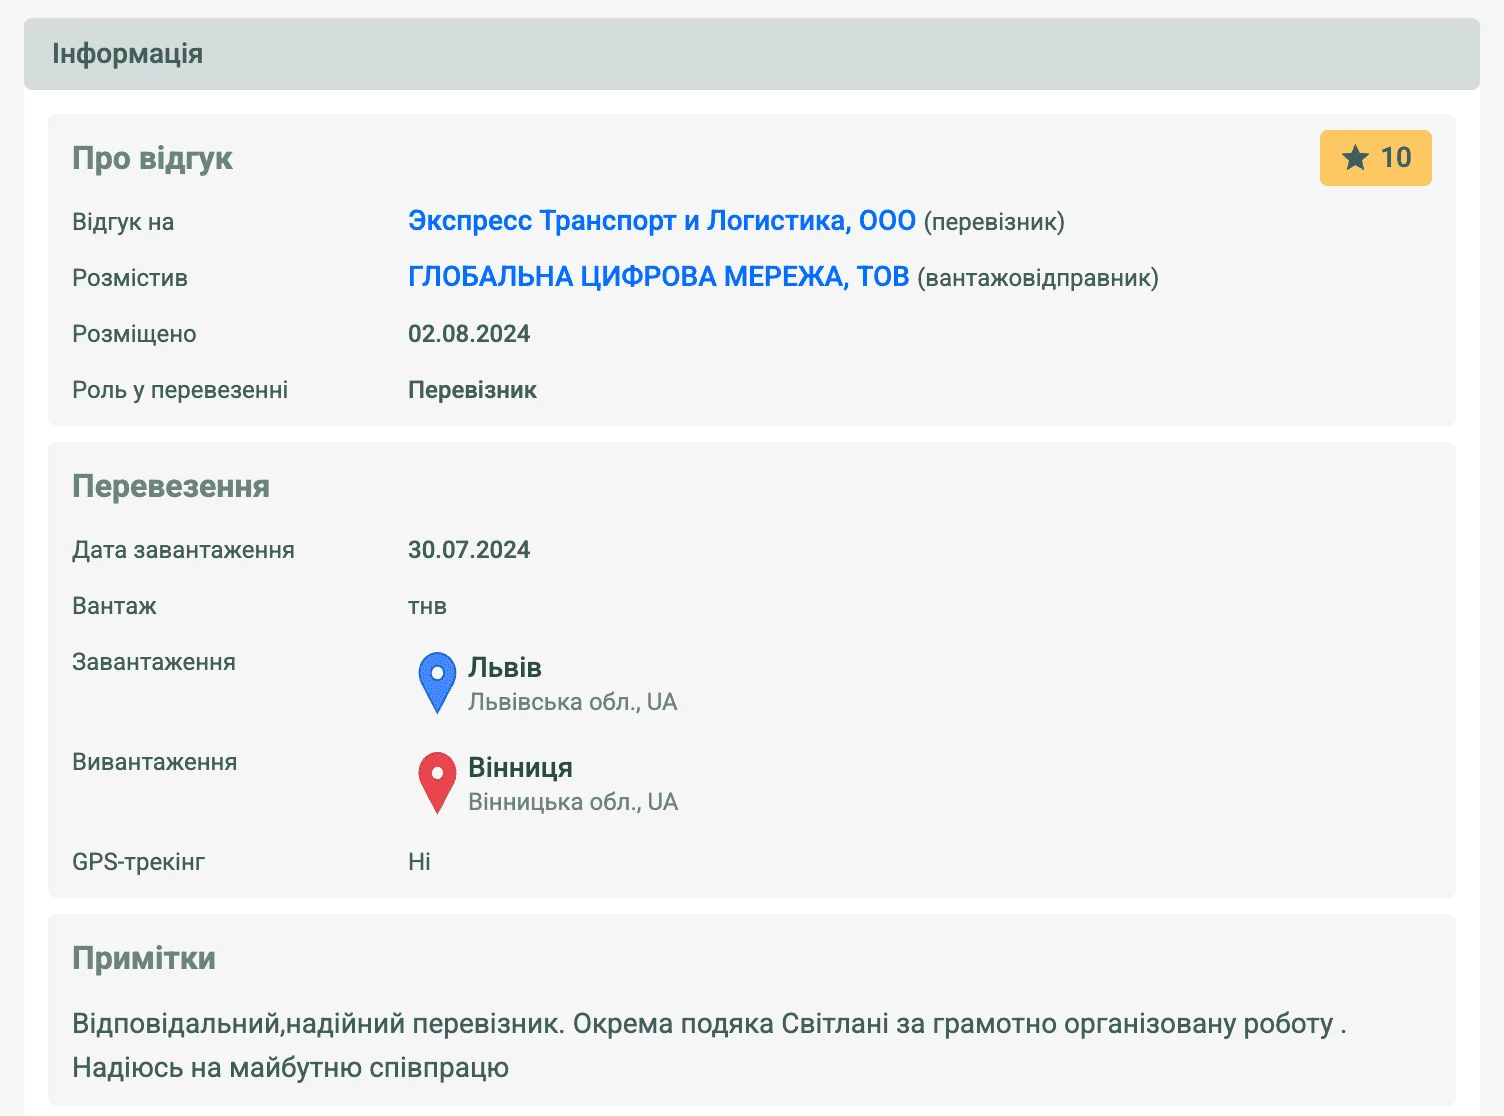Click the GPS-трекінг value Ні
The height and width of the screenshot is (1116, 1504).
[x=419, y=862]
